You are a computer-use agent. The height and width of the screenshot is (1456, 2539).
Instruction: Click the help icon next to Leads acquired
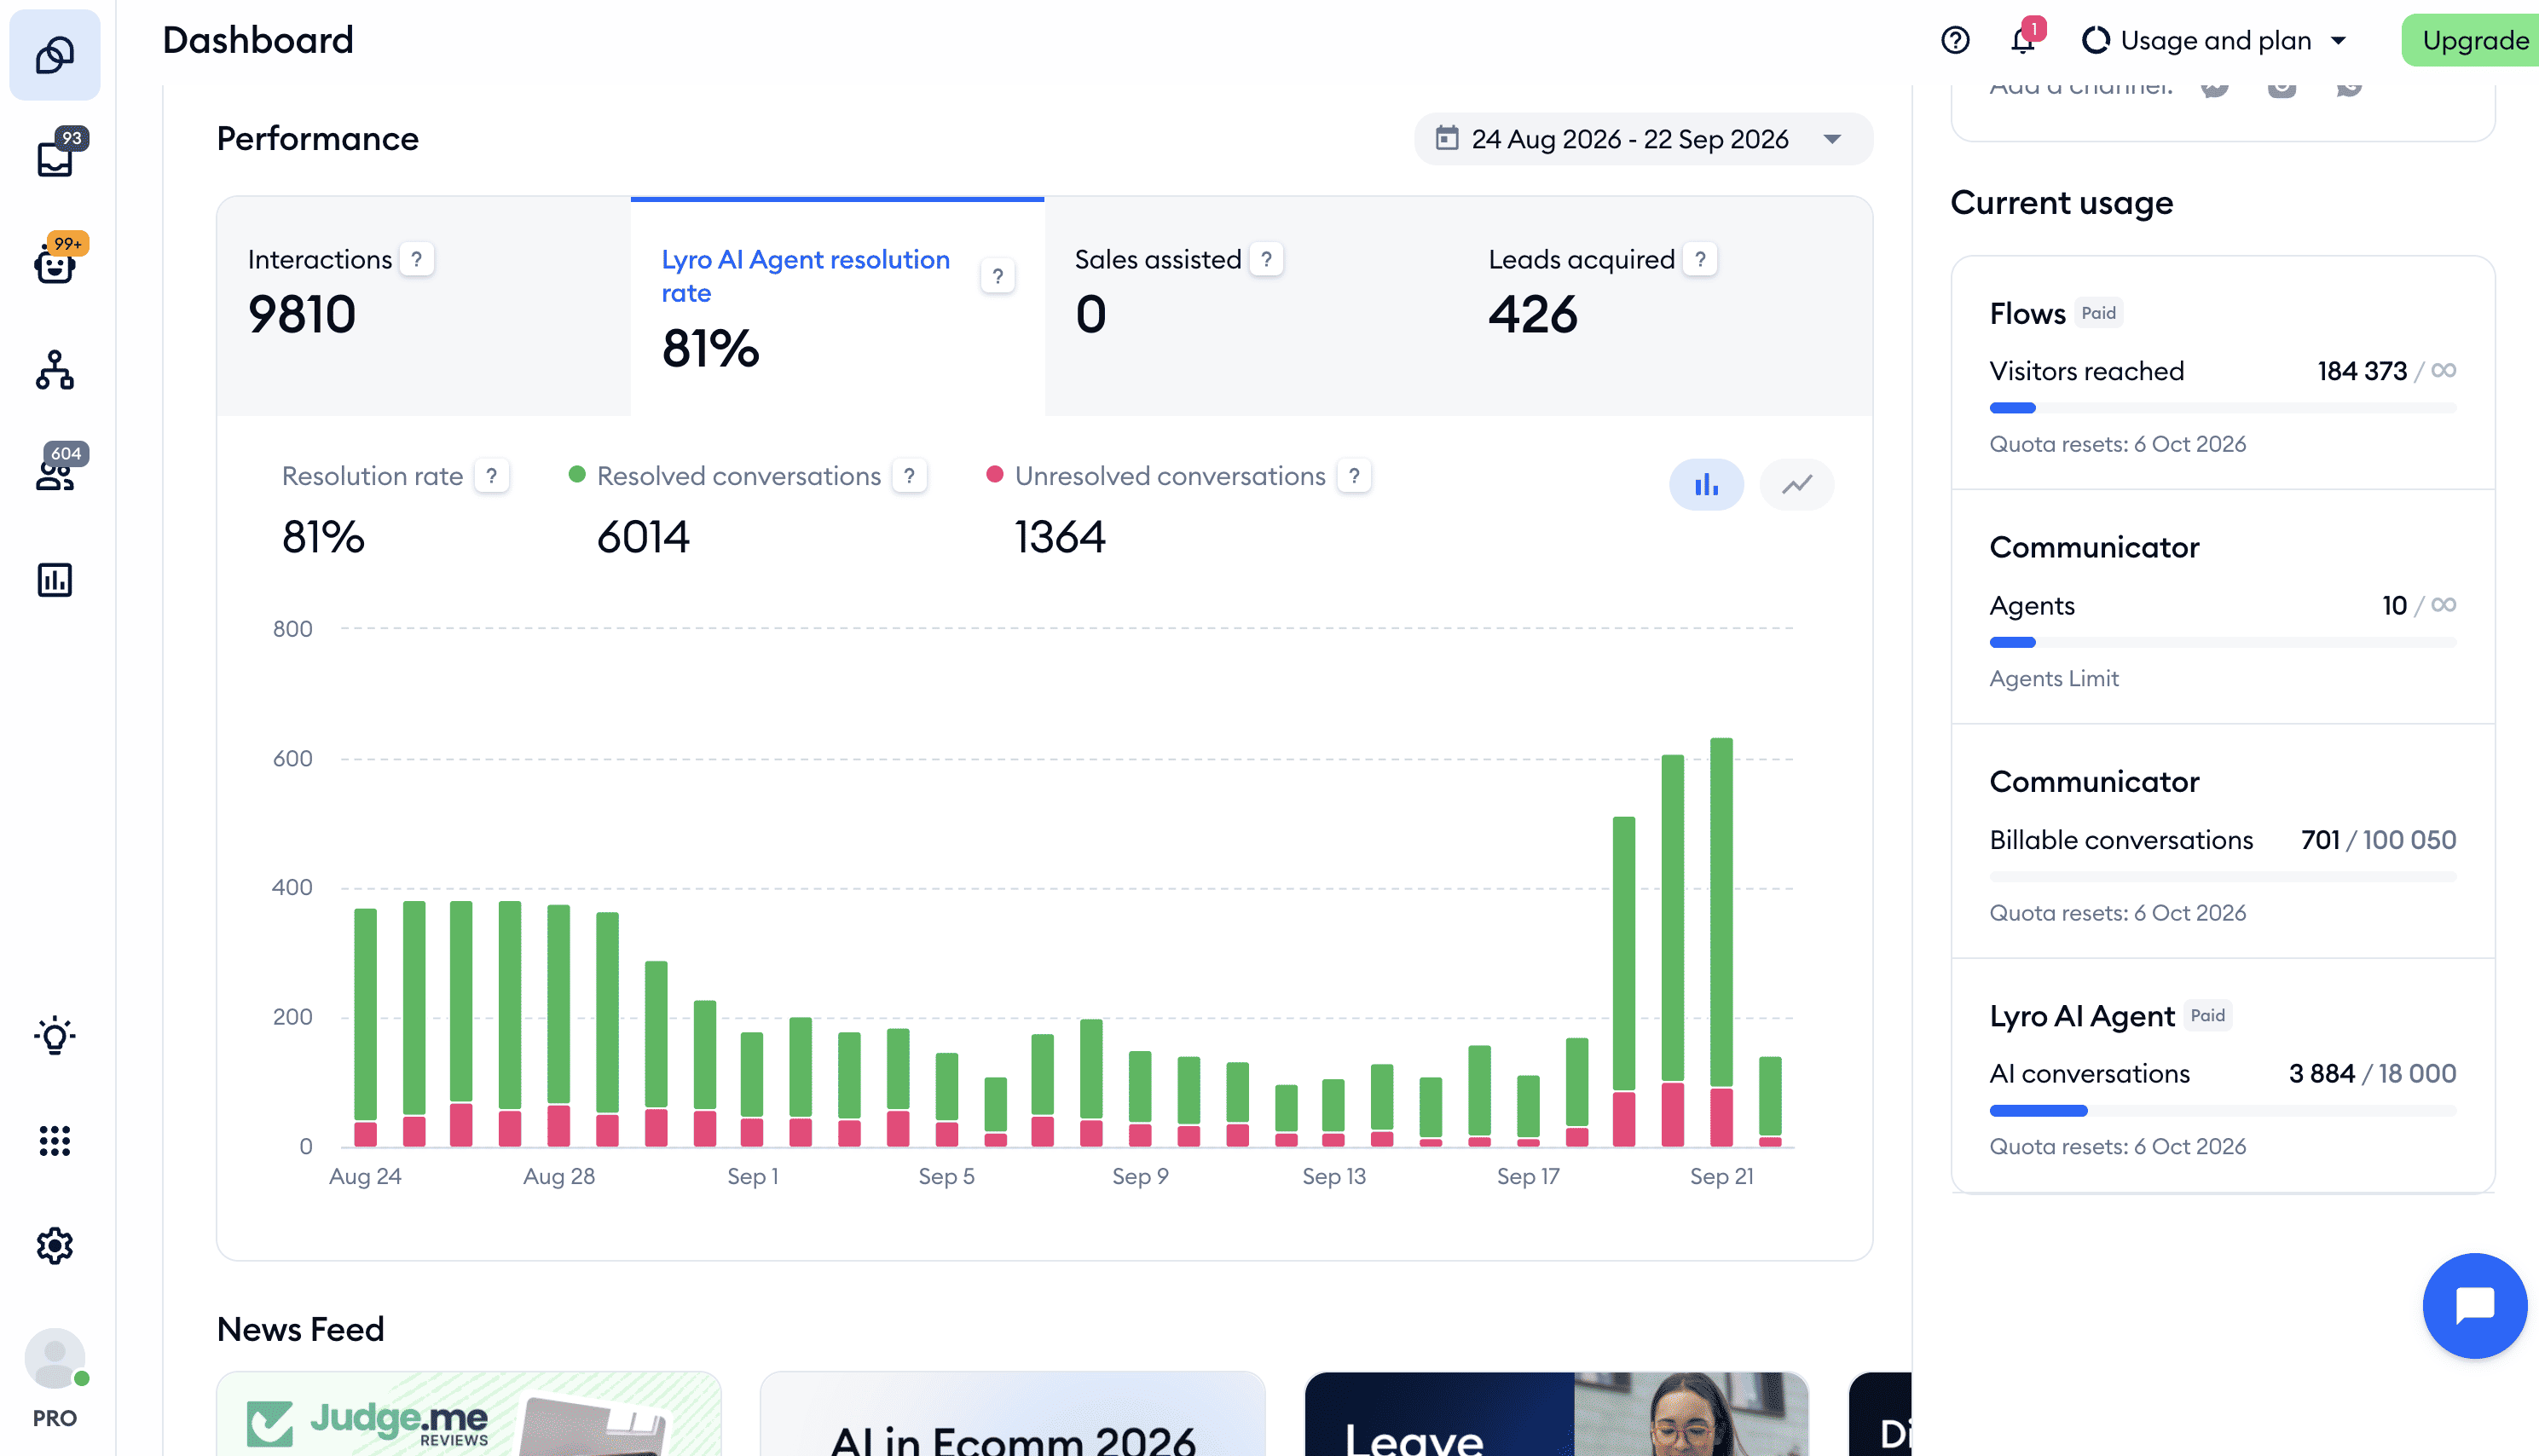coord(1700,259)
